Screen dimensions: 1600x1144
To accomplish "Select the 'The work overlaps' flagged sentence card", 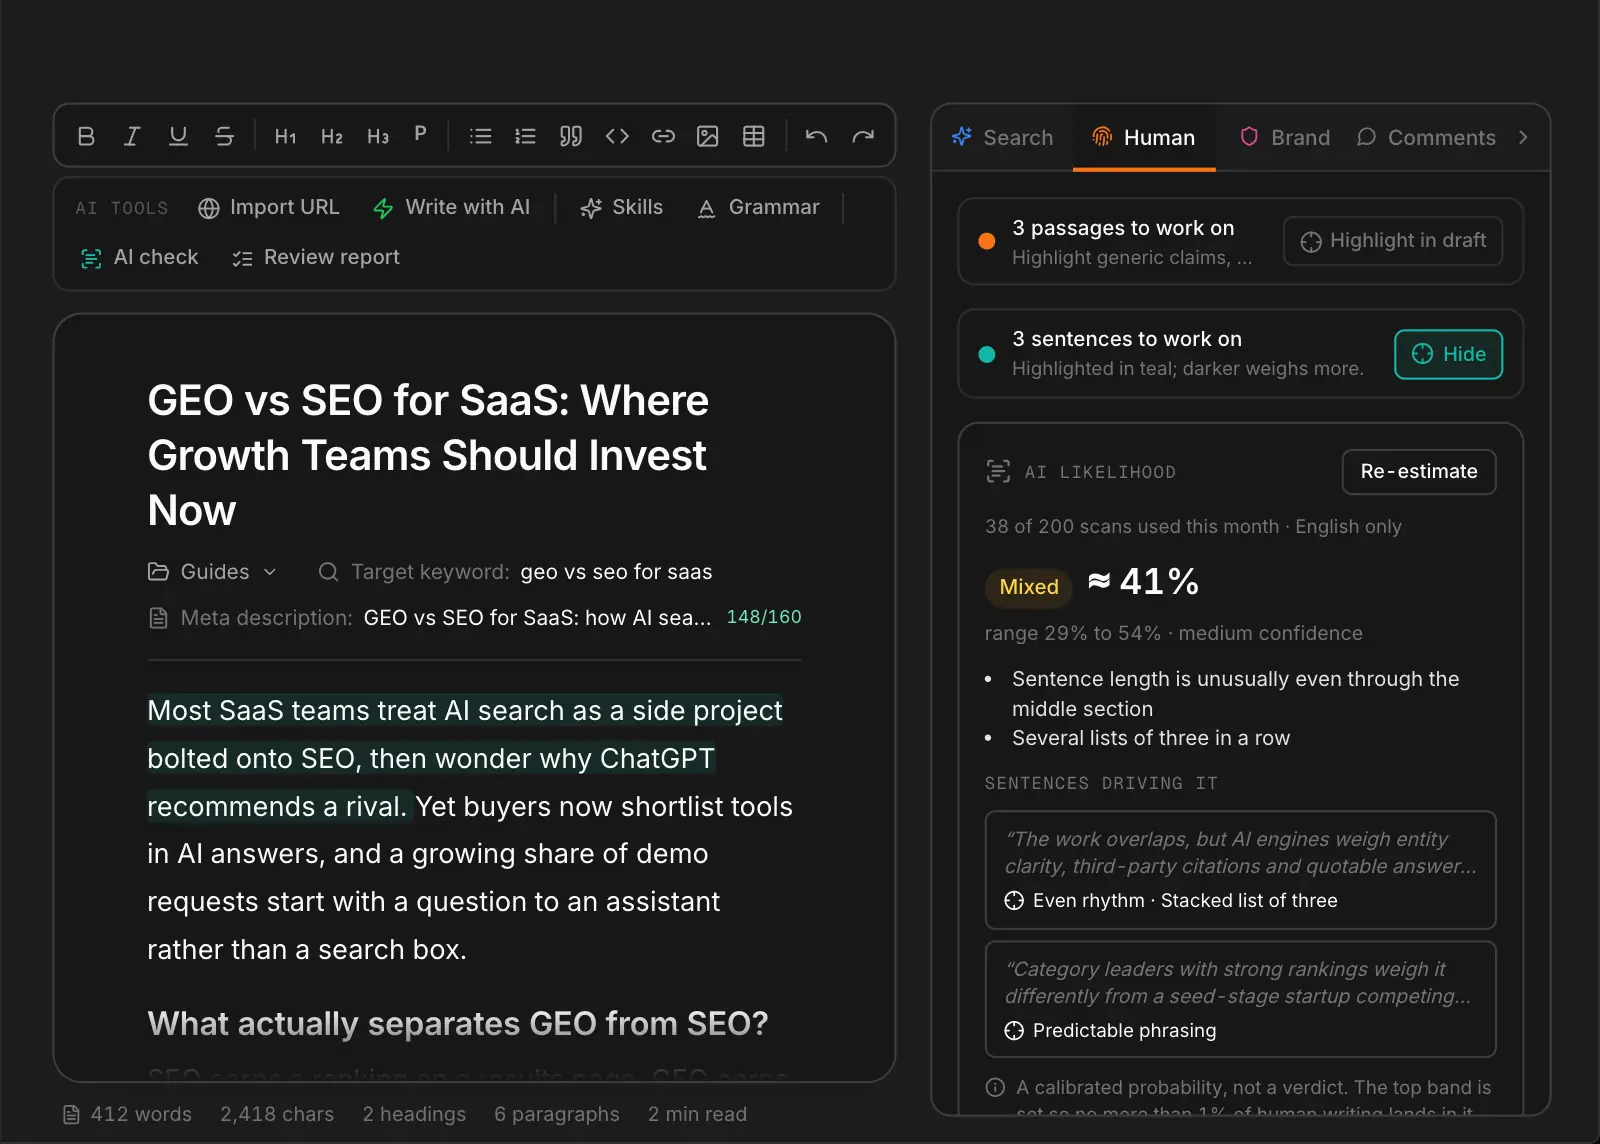I will (1241, 870).
